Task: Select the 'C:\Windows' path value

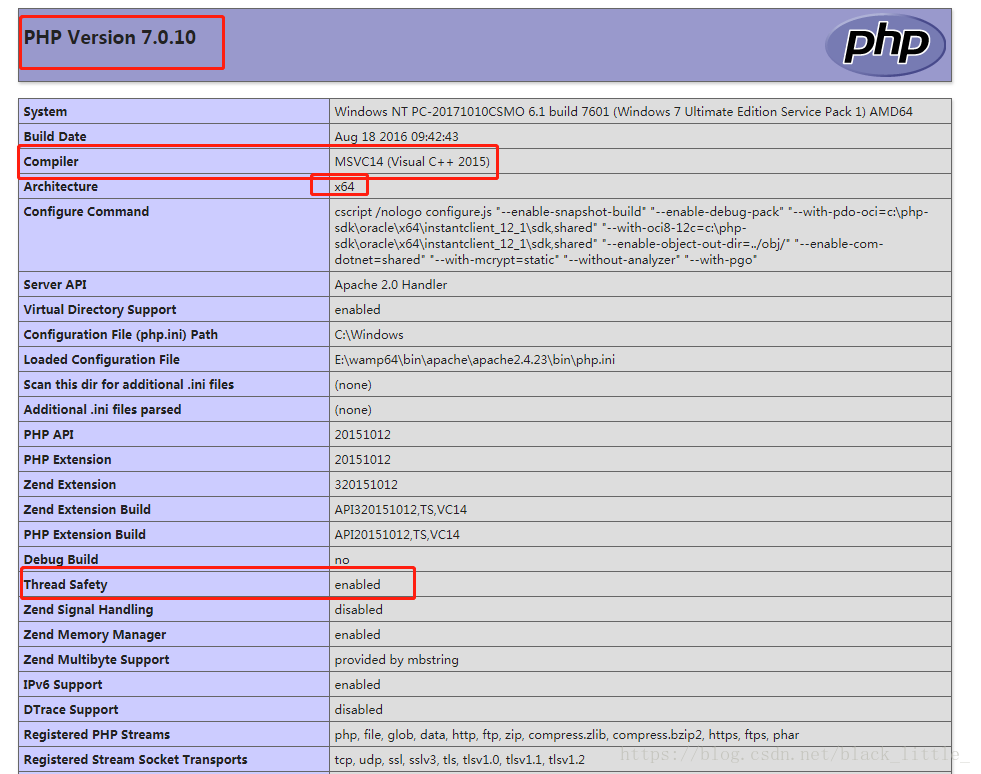Action: (369, 335)
